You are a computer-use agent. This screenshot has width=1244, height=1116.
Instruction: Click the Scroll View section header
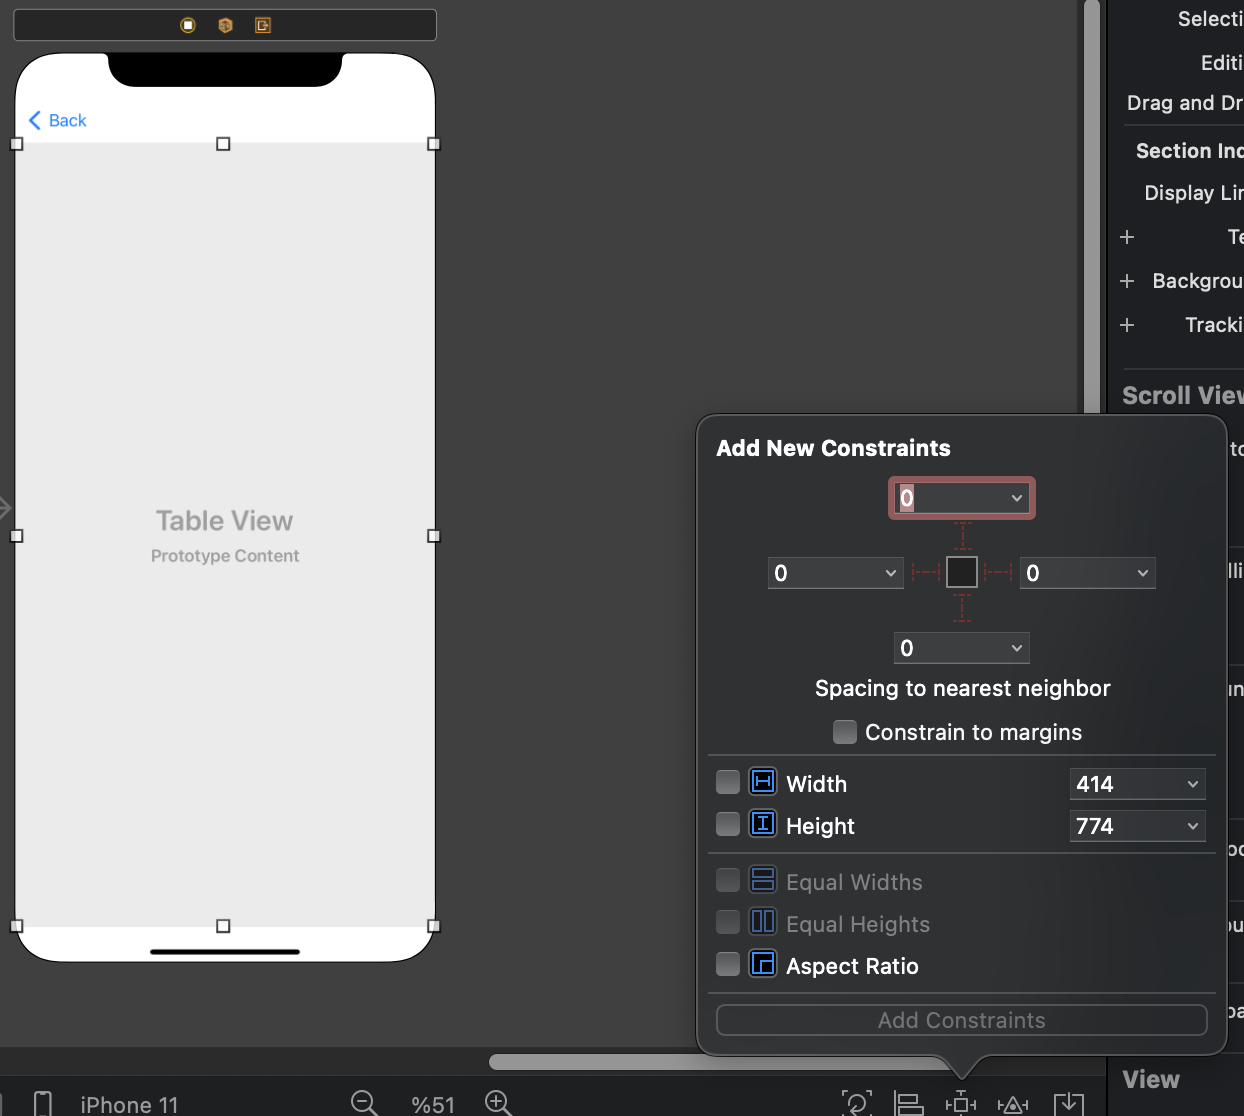click(x=1183, y=395)
